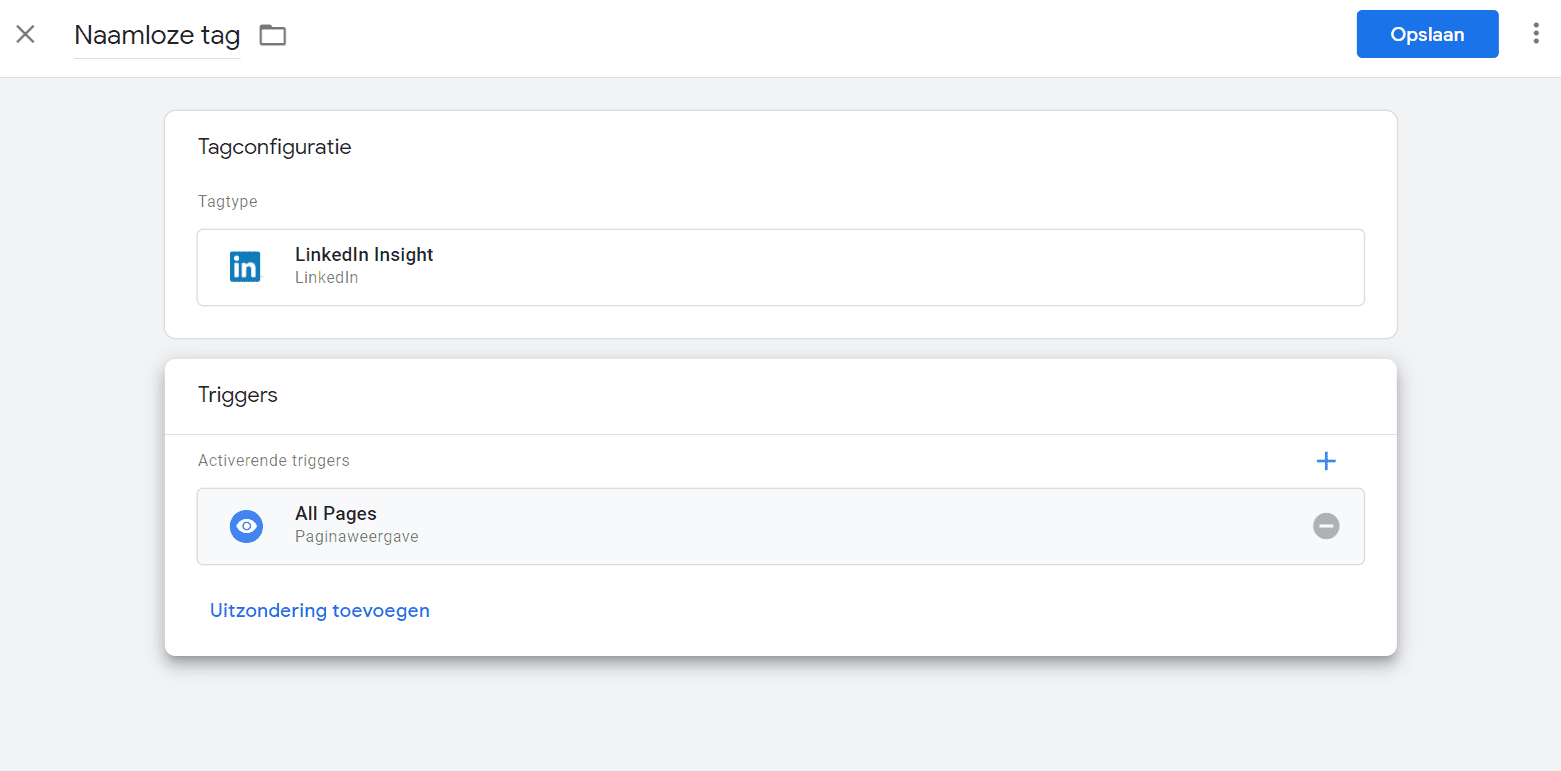The height and width of the screenshot is (771, 1561).
Task: Edit the Naamloze tag name field
Action: pyautogui.click(x=157, y=36)
